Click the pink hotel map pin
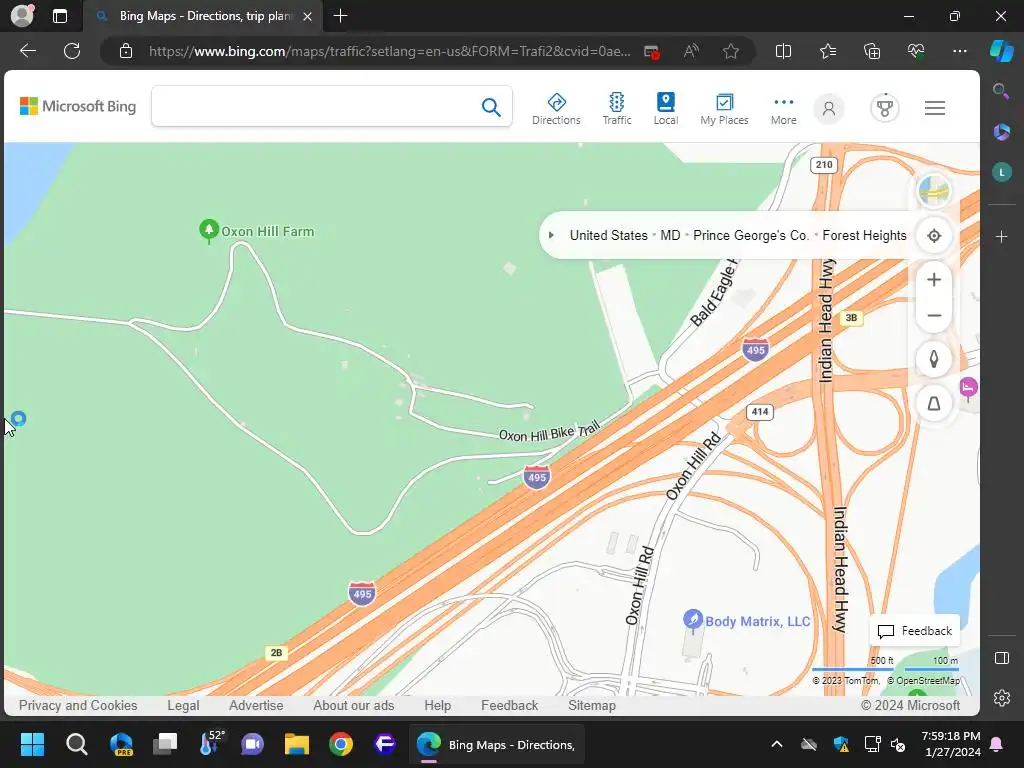The image size is (1024, 768). (x=968, y=388)
